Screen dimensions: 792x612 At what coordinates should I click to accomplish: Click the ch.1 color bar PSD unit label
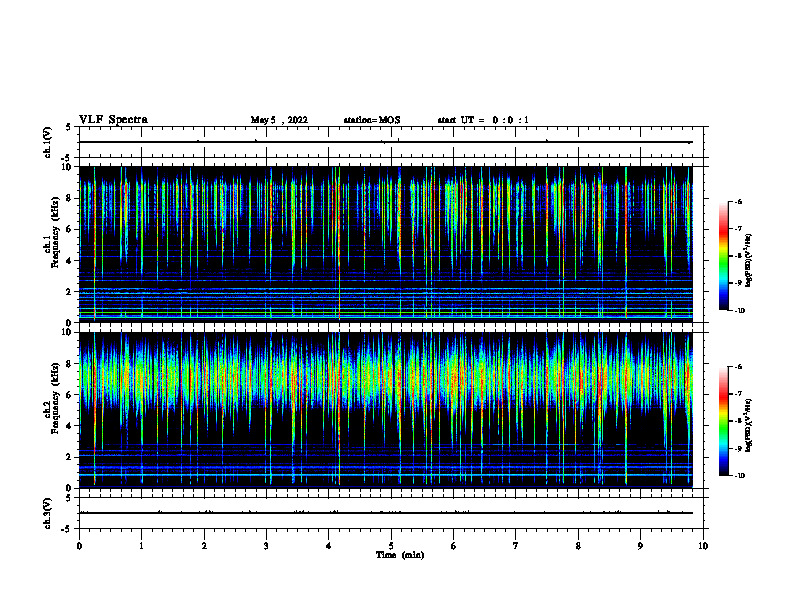[x=749, y=261]
